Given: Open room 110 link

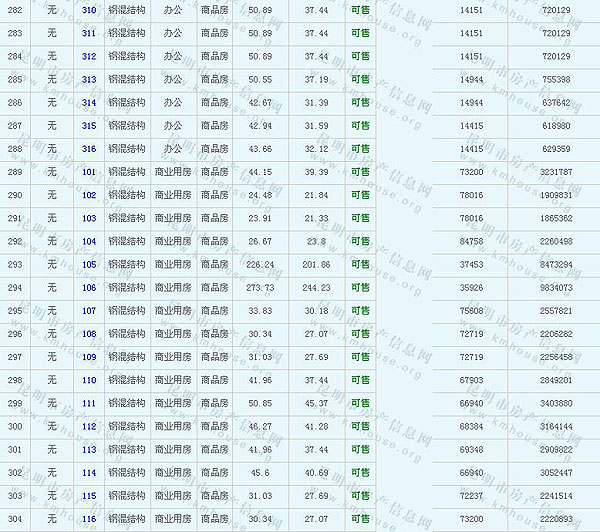Looking at the screenshot, I should coord(89,380).
